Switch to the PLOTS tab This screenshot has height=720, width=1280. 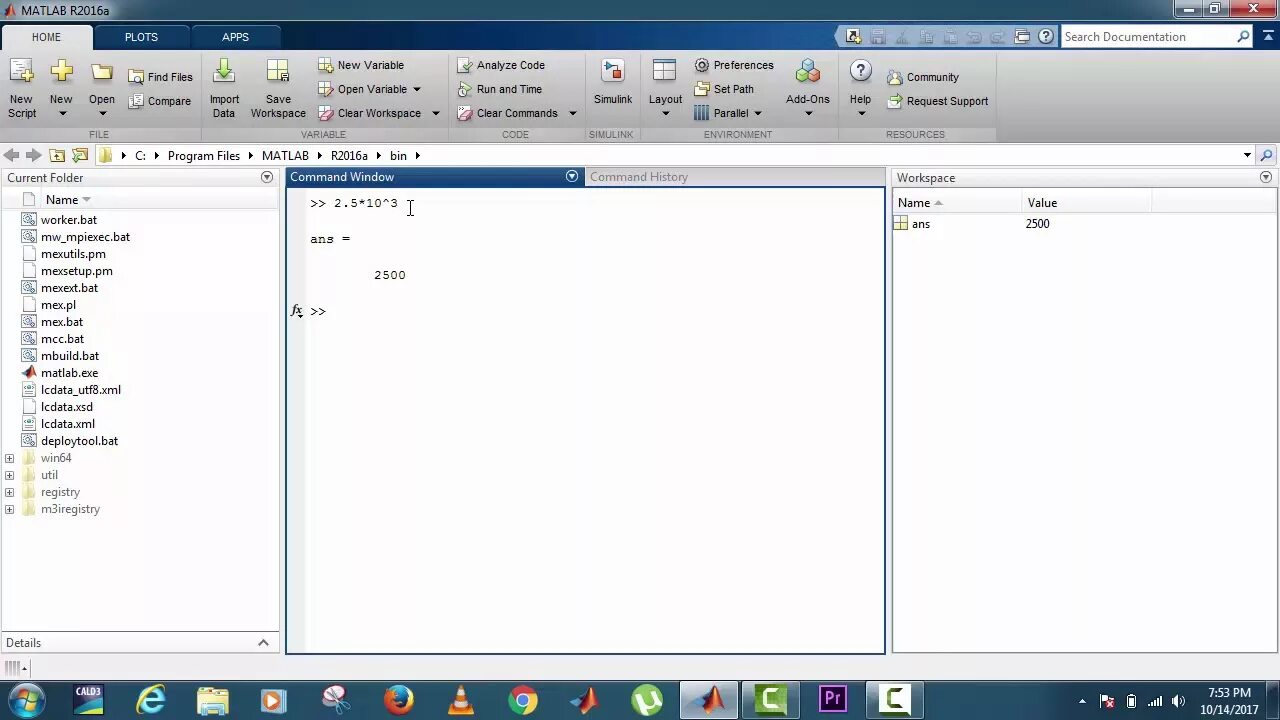(x=141, y=37)
